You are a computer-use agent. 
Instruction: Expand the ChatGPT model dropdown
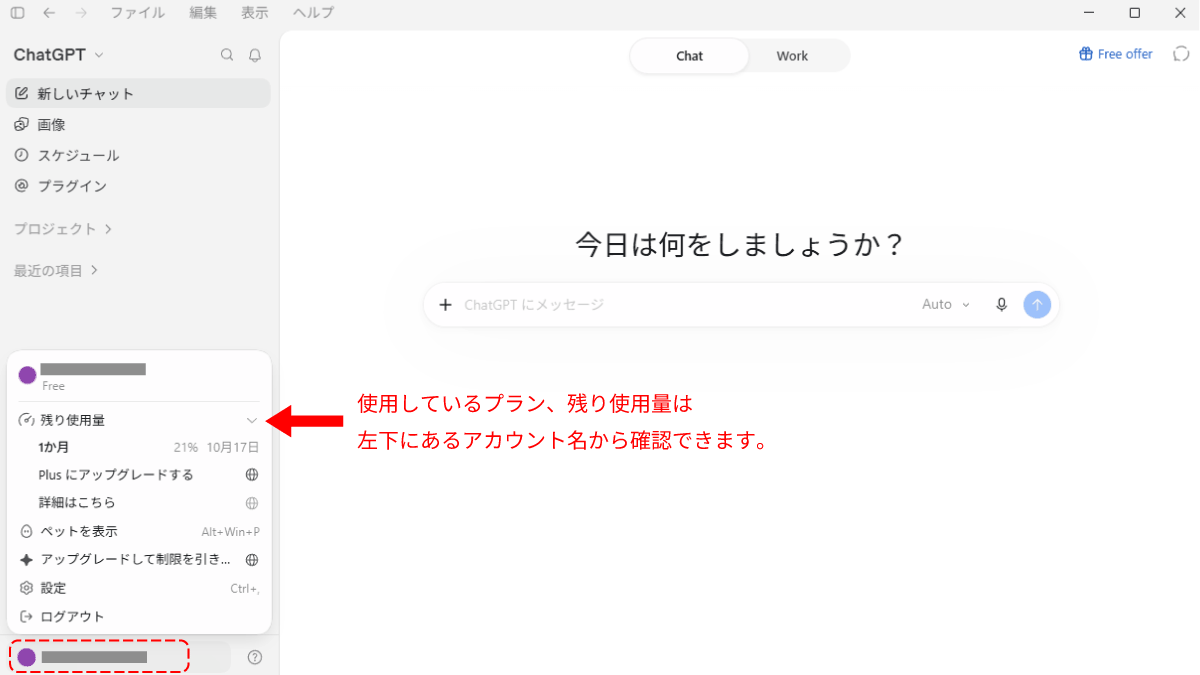(x=58, y=55)
